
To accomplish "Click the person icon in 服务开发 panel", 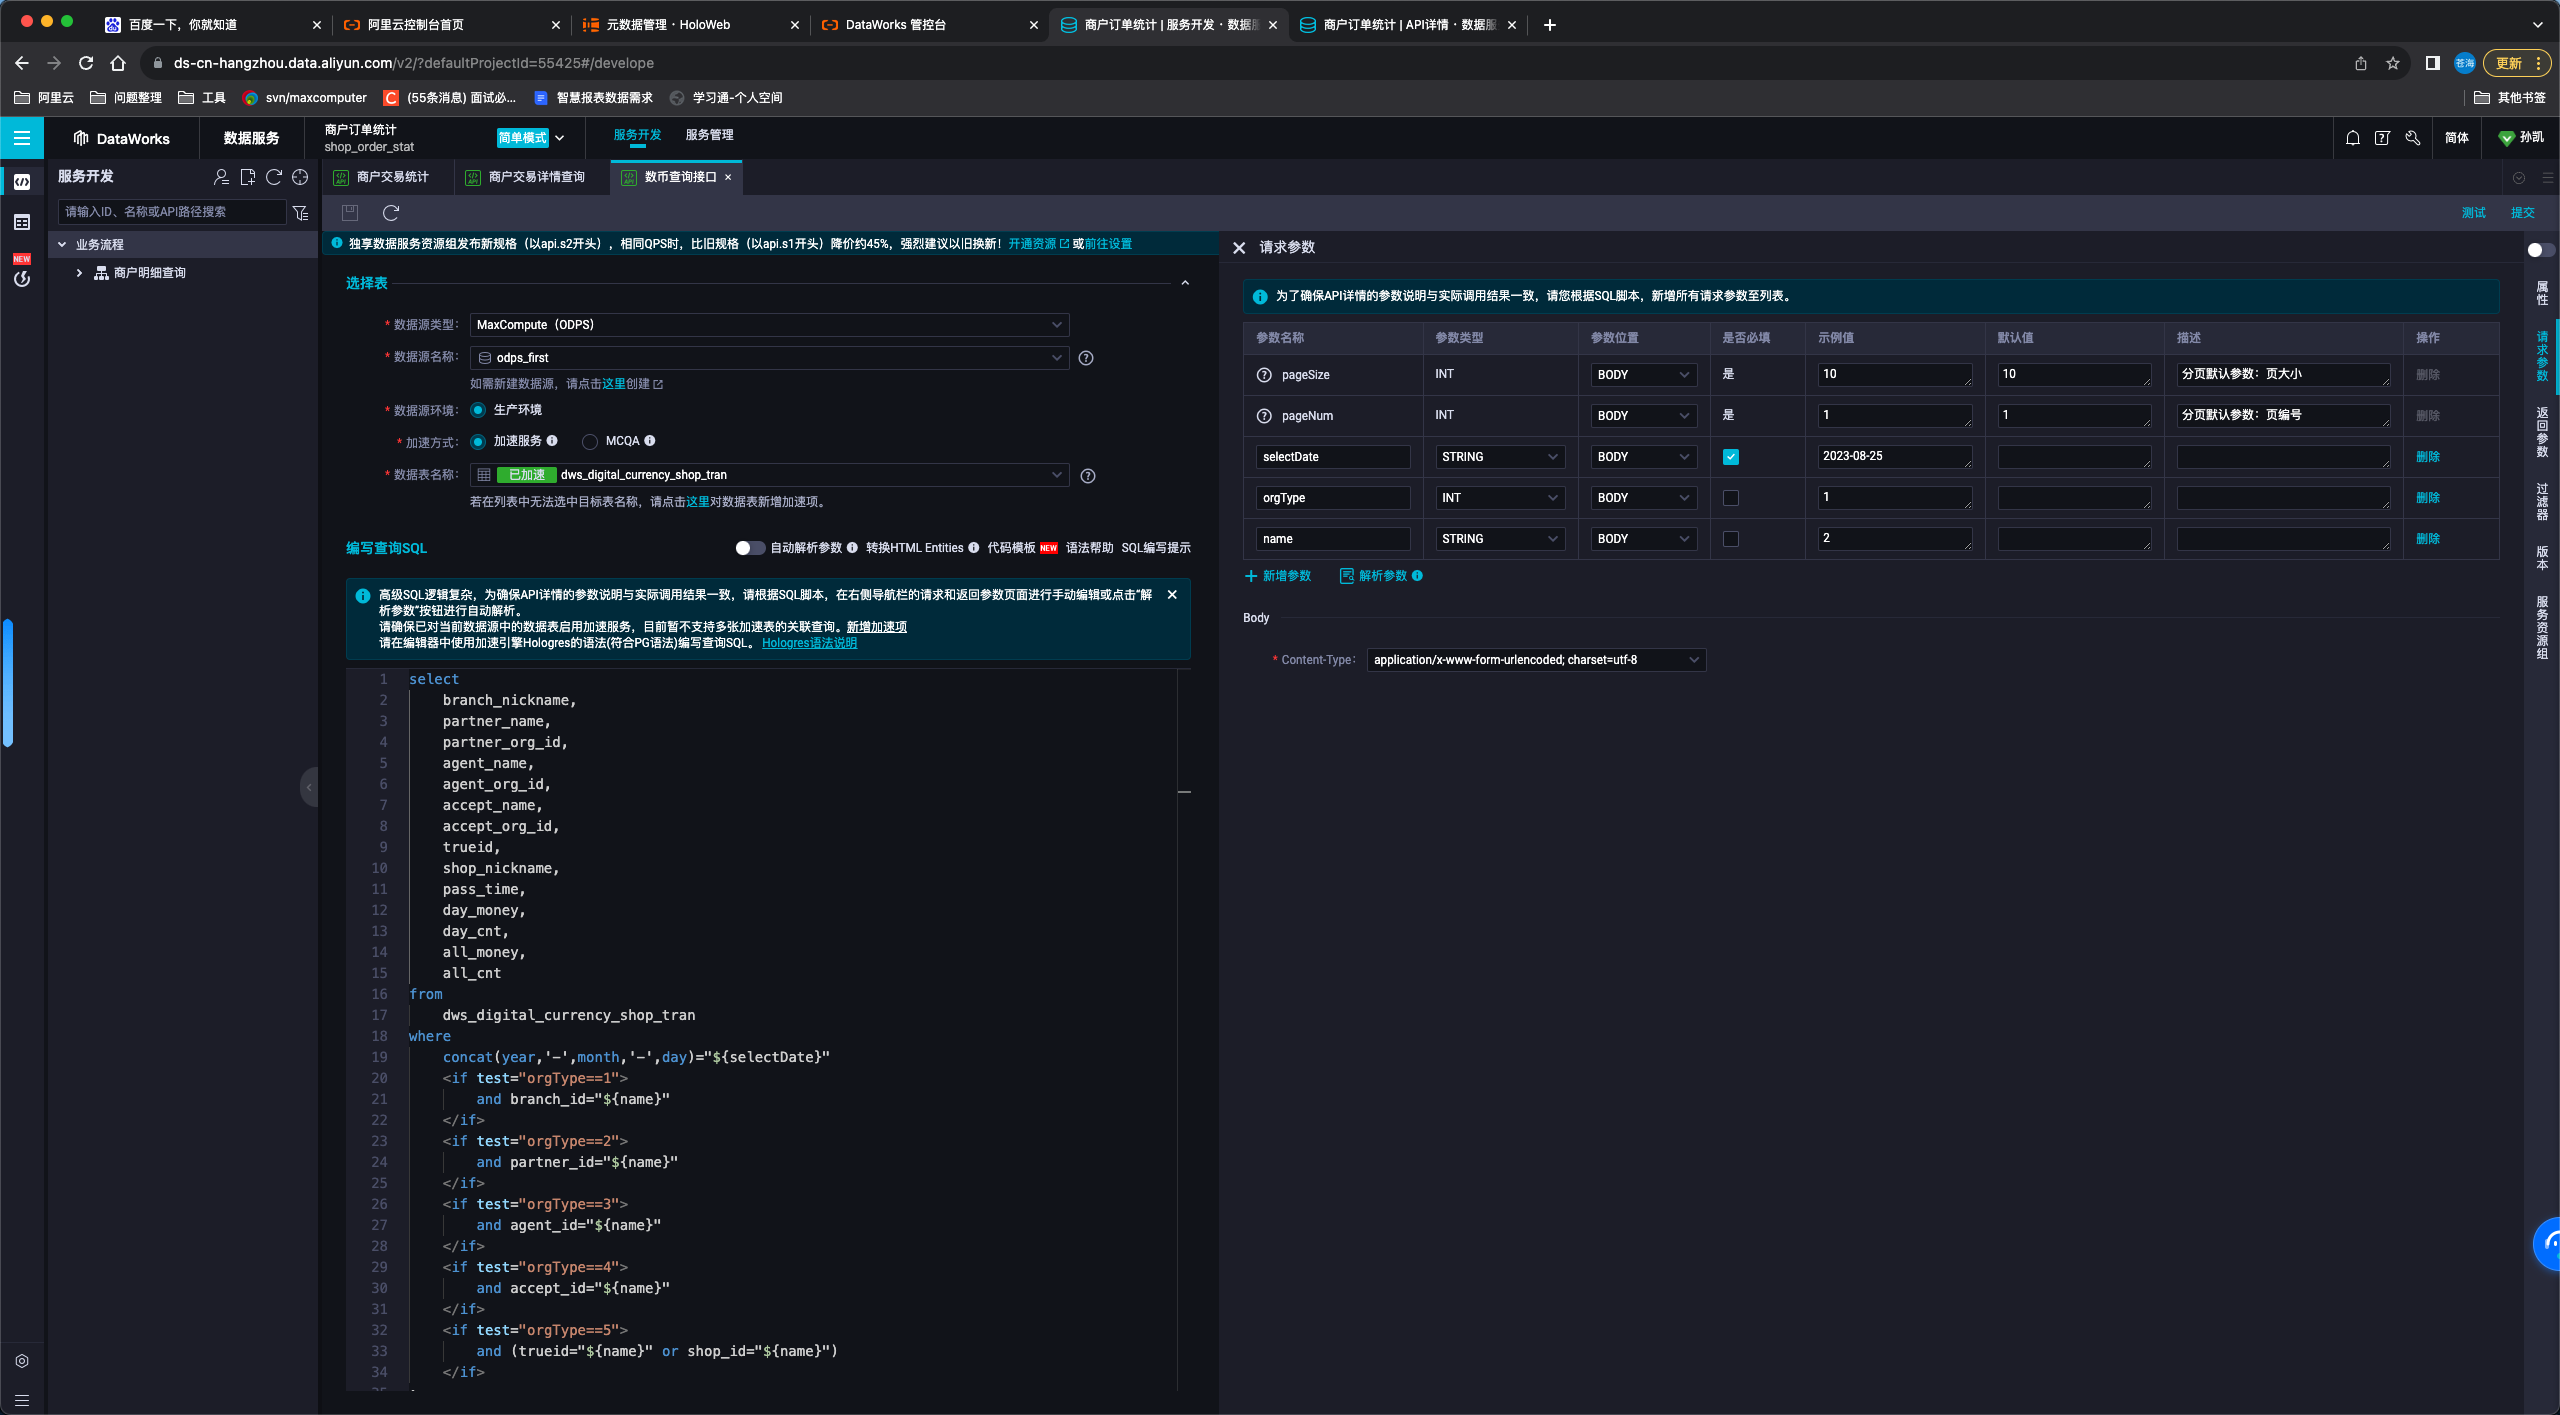I will (221, 177).
